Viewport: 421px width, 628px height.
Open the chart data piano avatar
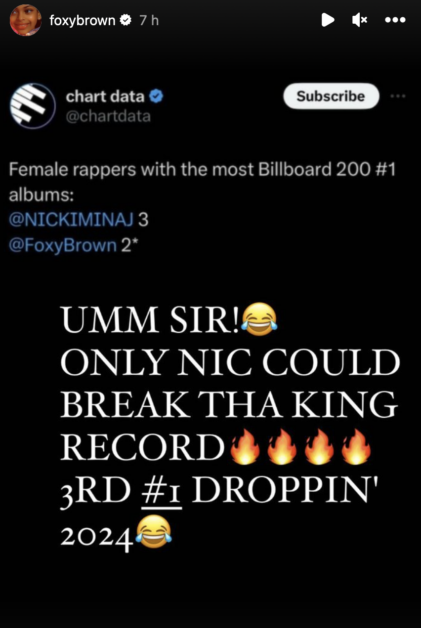pos(32,106)
